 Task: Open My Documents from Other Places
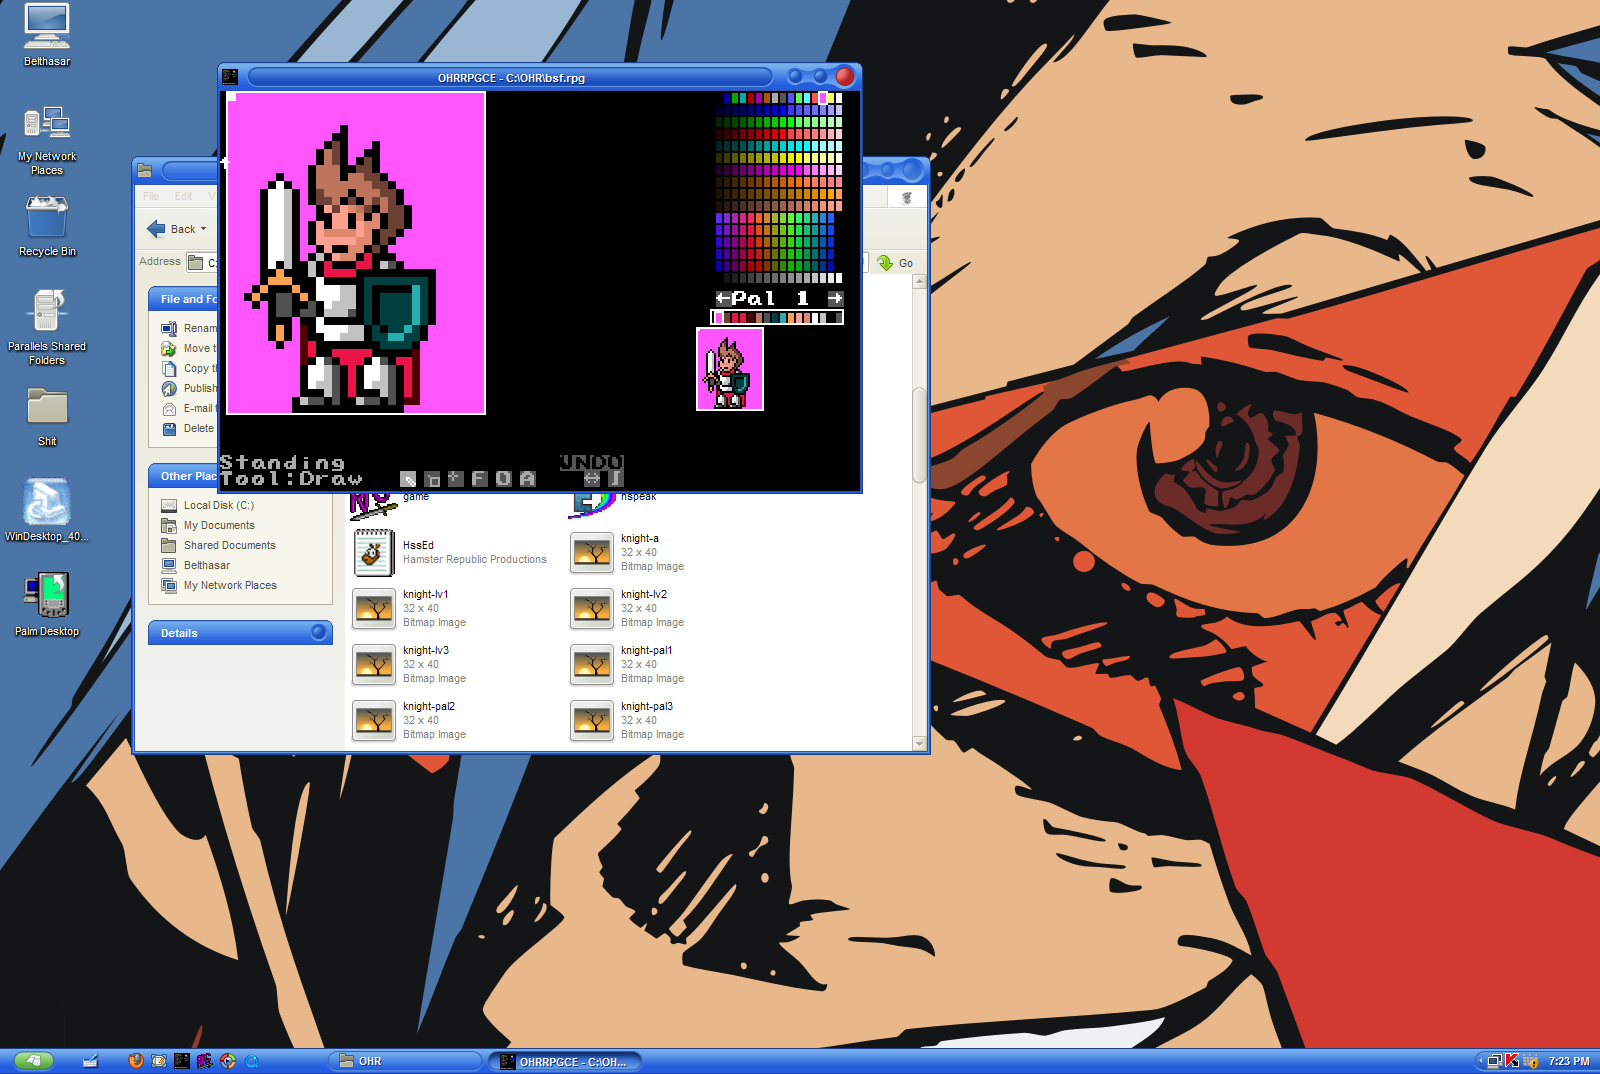[219, 525]
